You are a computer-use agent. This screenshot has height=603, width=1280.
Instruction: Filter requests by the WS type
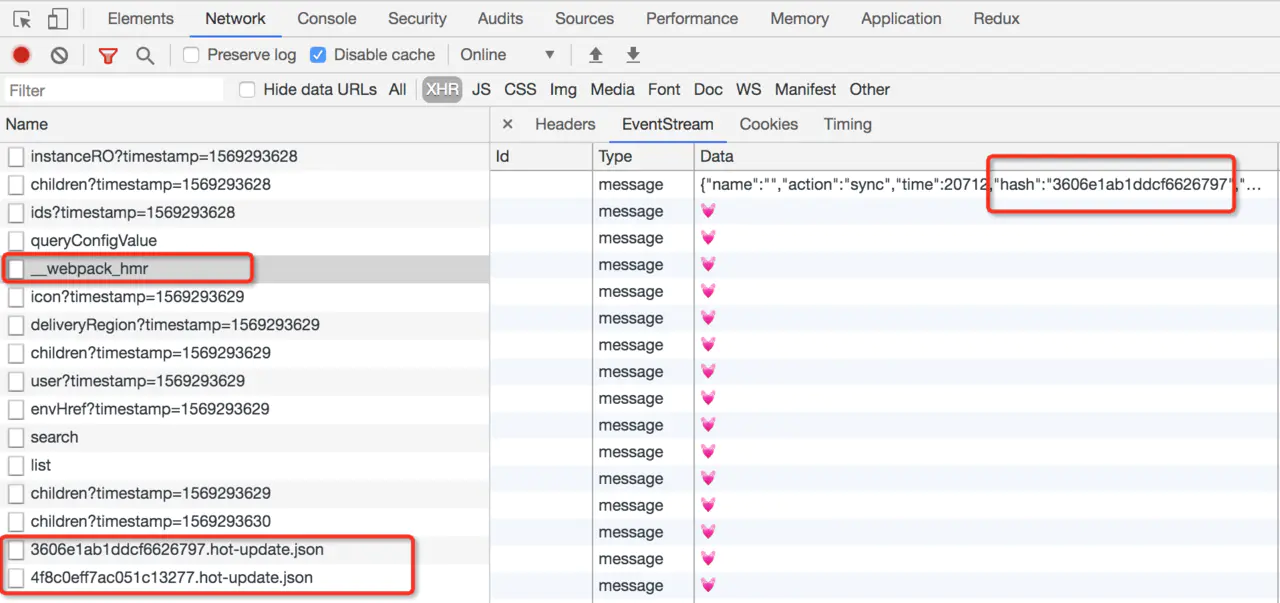748,89
